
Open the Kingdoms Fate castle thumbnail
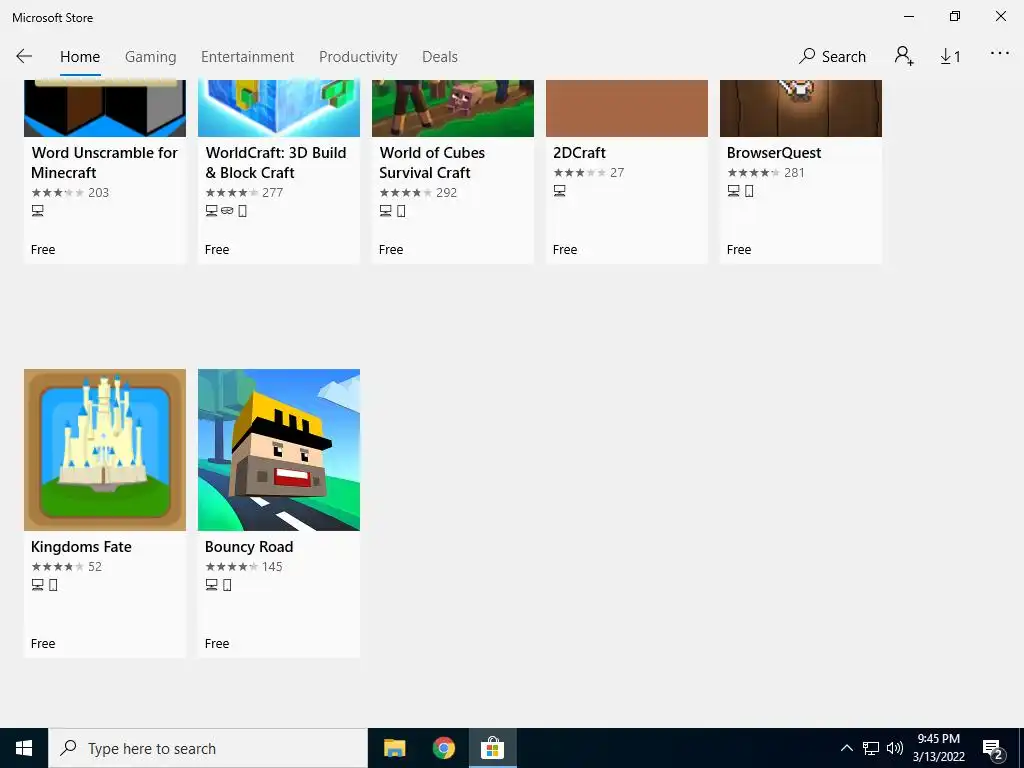tap(105, 450)
